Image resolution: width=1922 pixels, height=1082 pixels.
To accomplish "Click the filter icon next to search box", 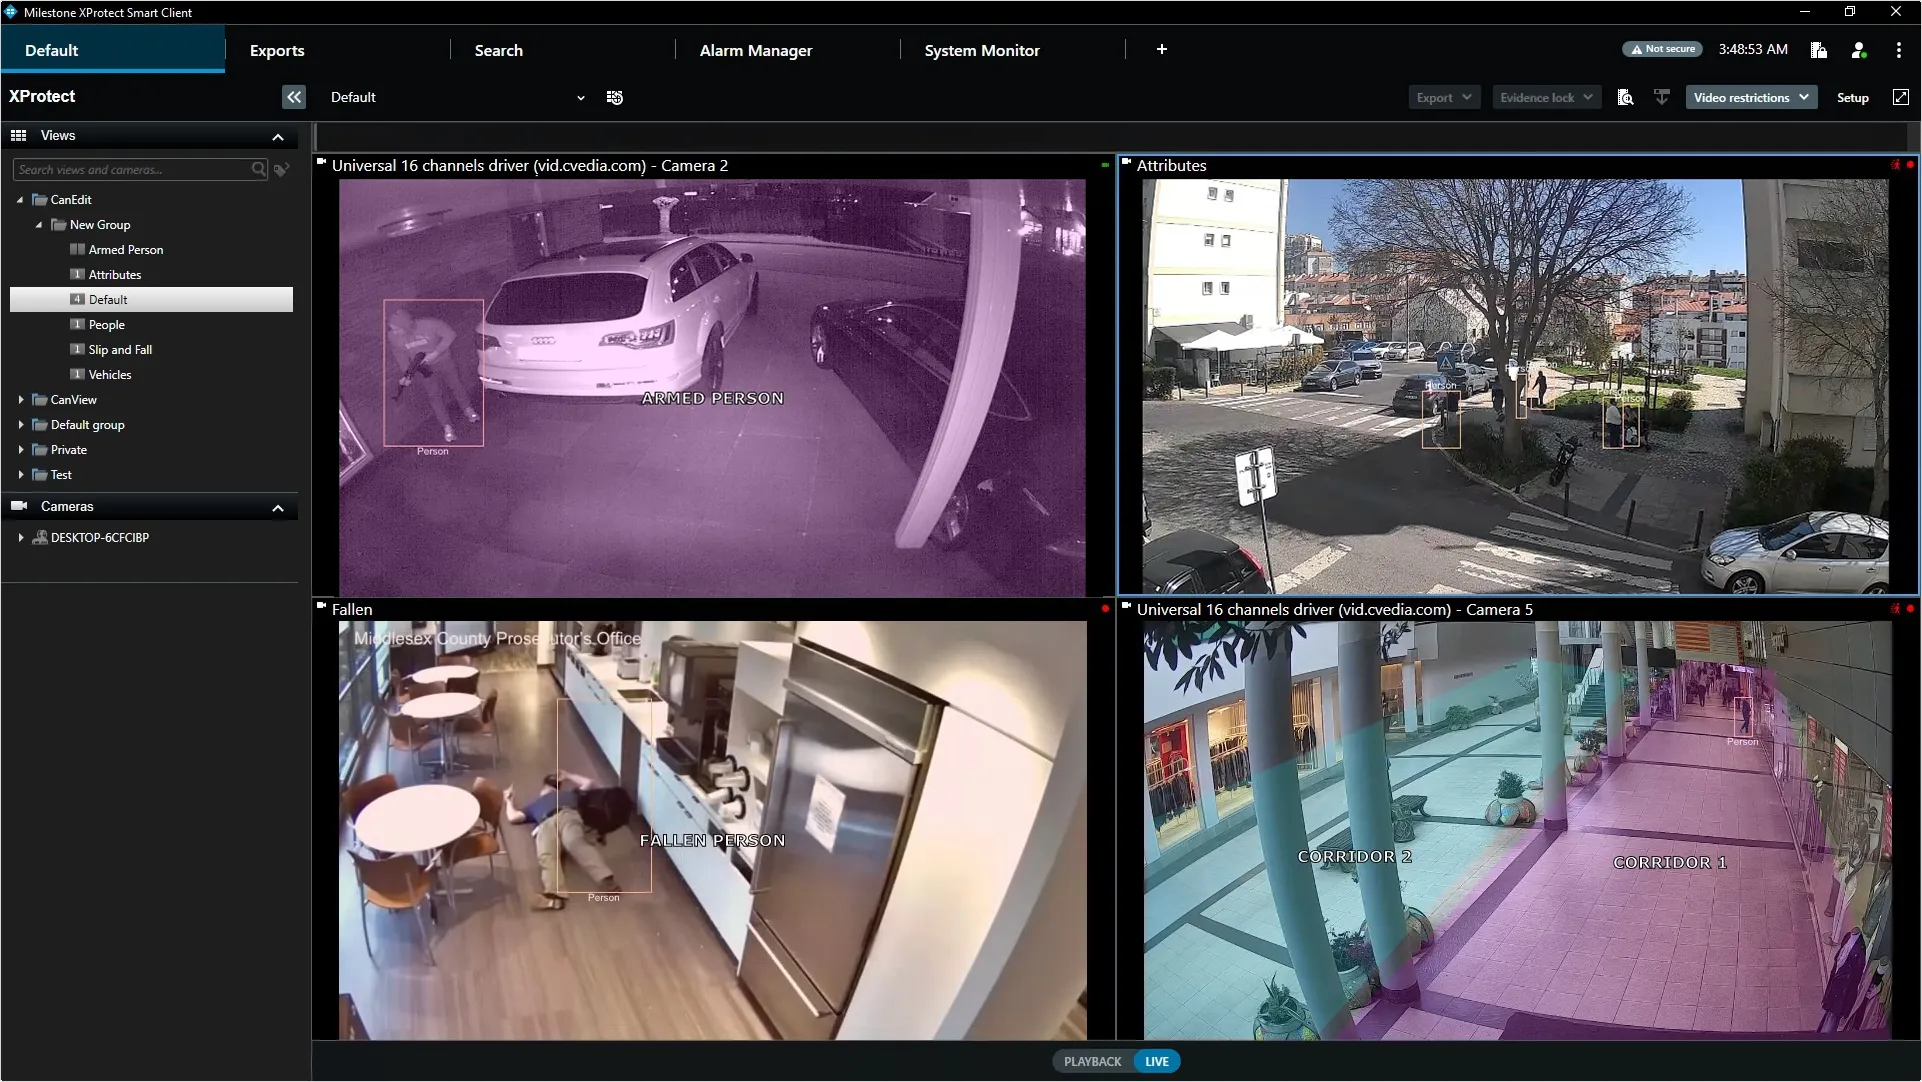I will 282,170.
